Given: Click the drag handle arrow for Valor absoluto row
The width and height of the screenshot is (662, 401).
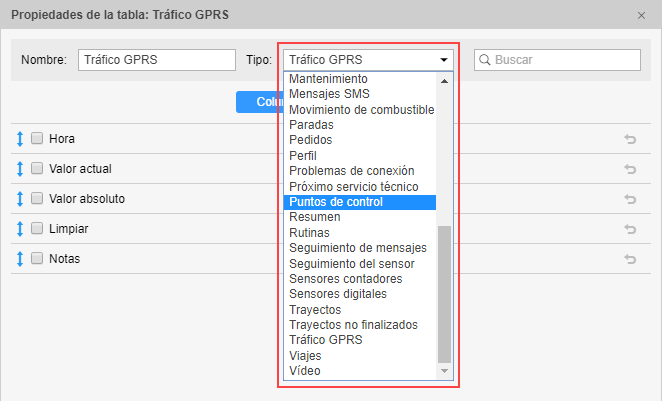Looking at the screenshot, I should tap(20, 199).
